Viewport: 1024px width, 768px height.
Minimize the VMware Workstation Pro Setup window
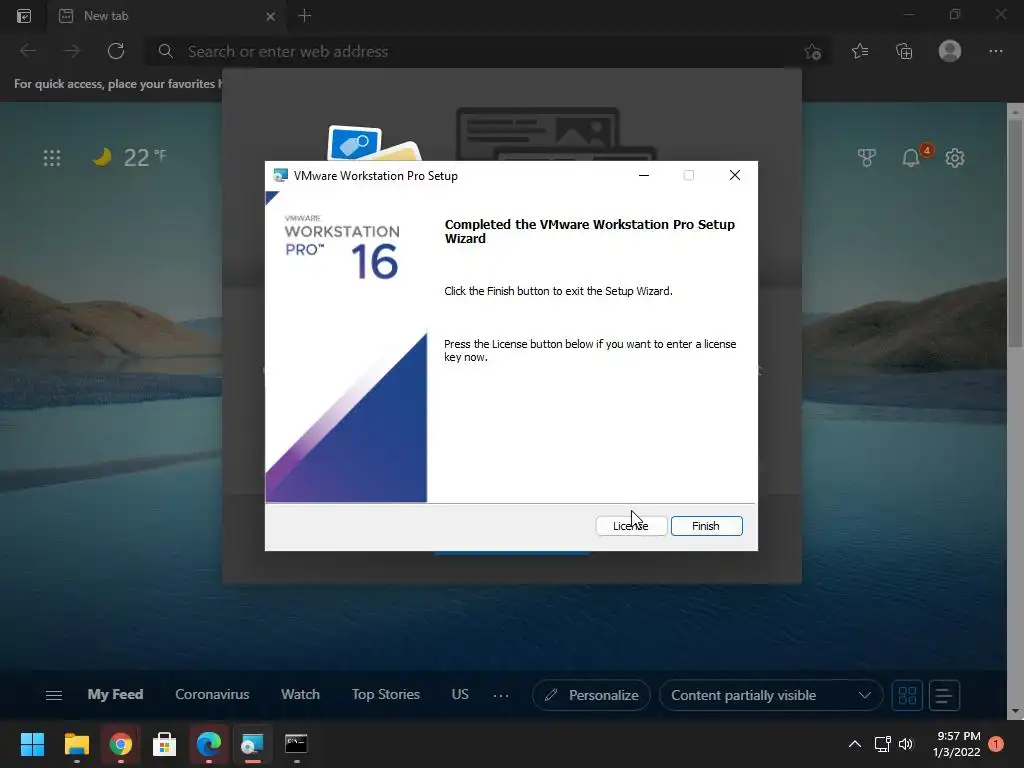point(644,175)
